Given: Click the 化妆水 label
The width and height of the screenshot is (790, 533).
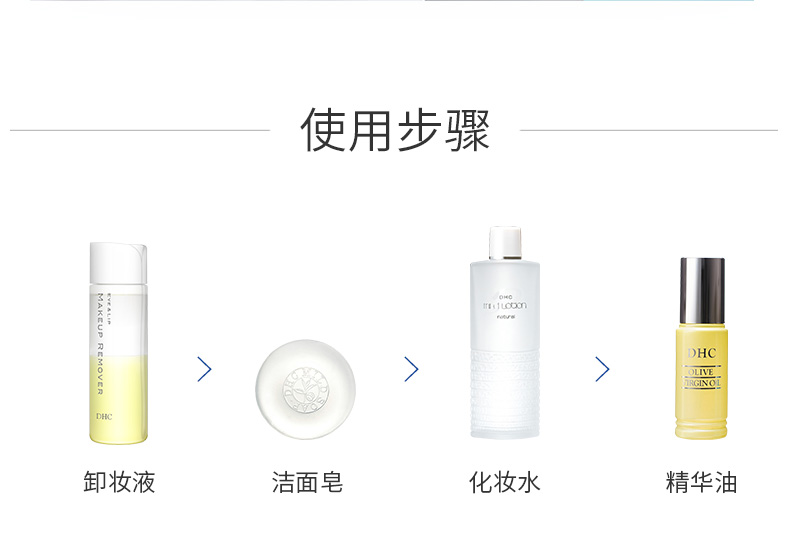Looking at the screenshot, I should click(504, 482).
